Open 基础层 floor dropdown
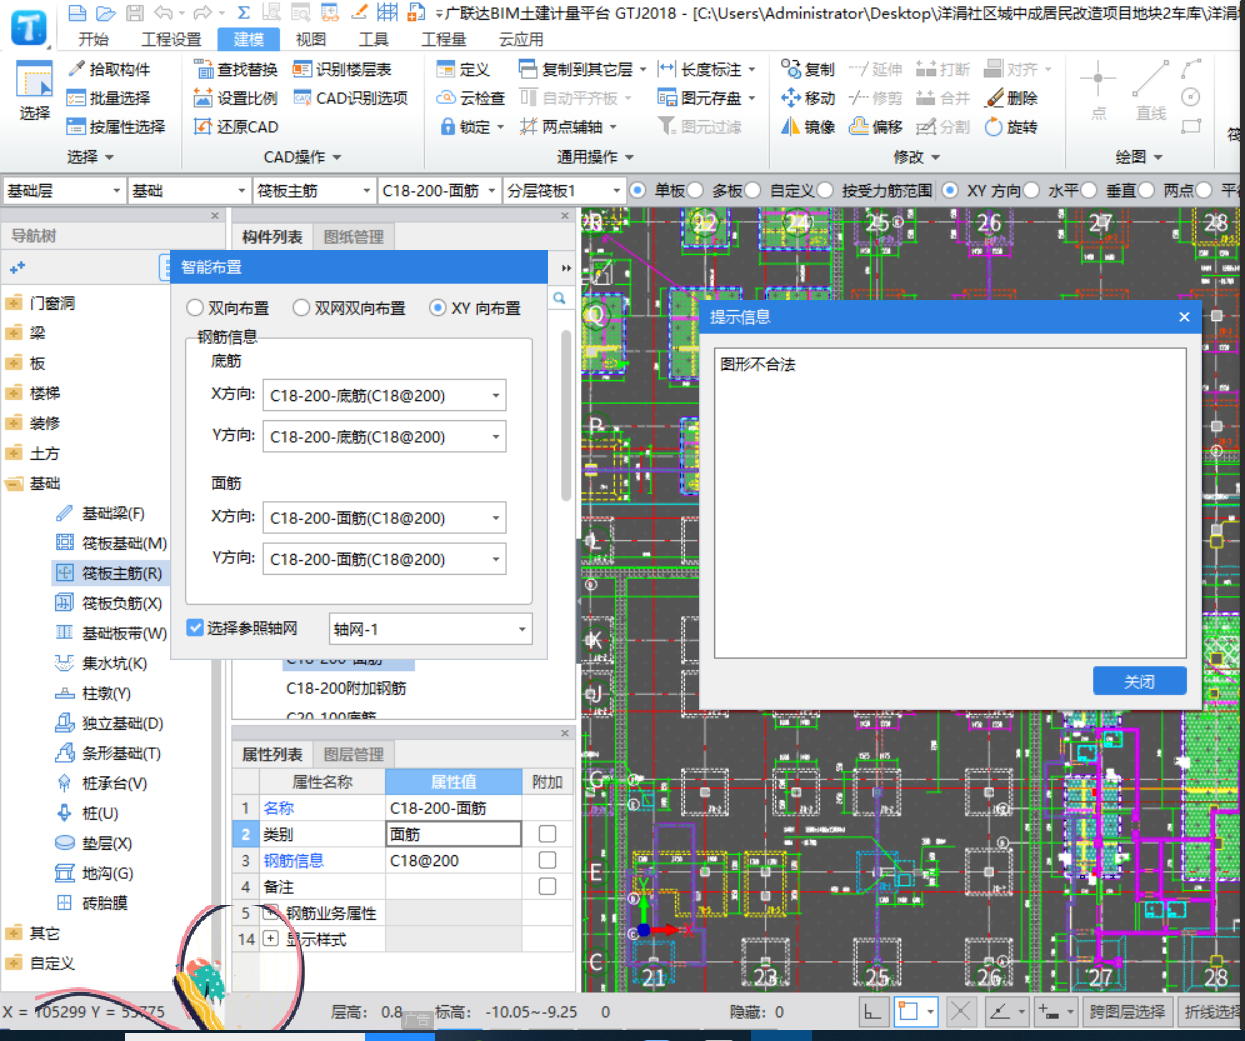Viewport: 1245px width, 1041px height. pos(64,190)
